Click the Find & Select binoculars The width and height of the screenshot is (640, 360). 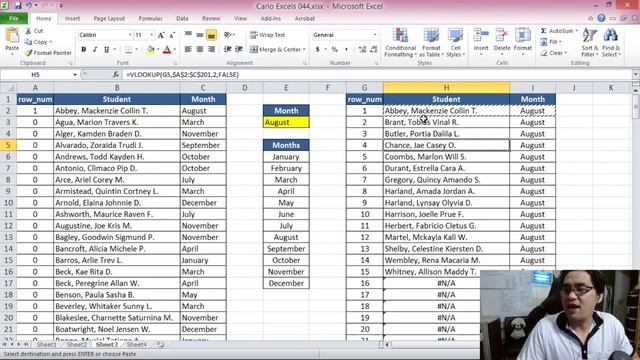pyautogui.click(x=611, y=36)
